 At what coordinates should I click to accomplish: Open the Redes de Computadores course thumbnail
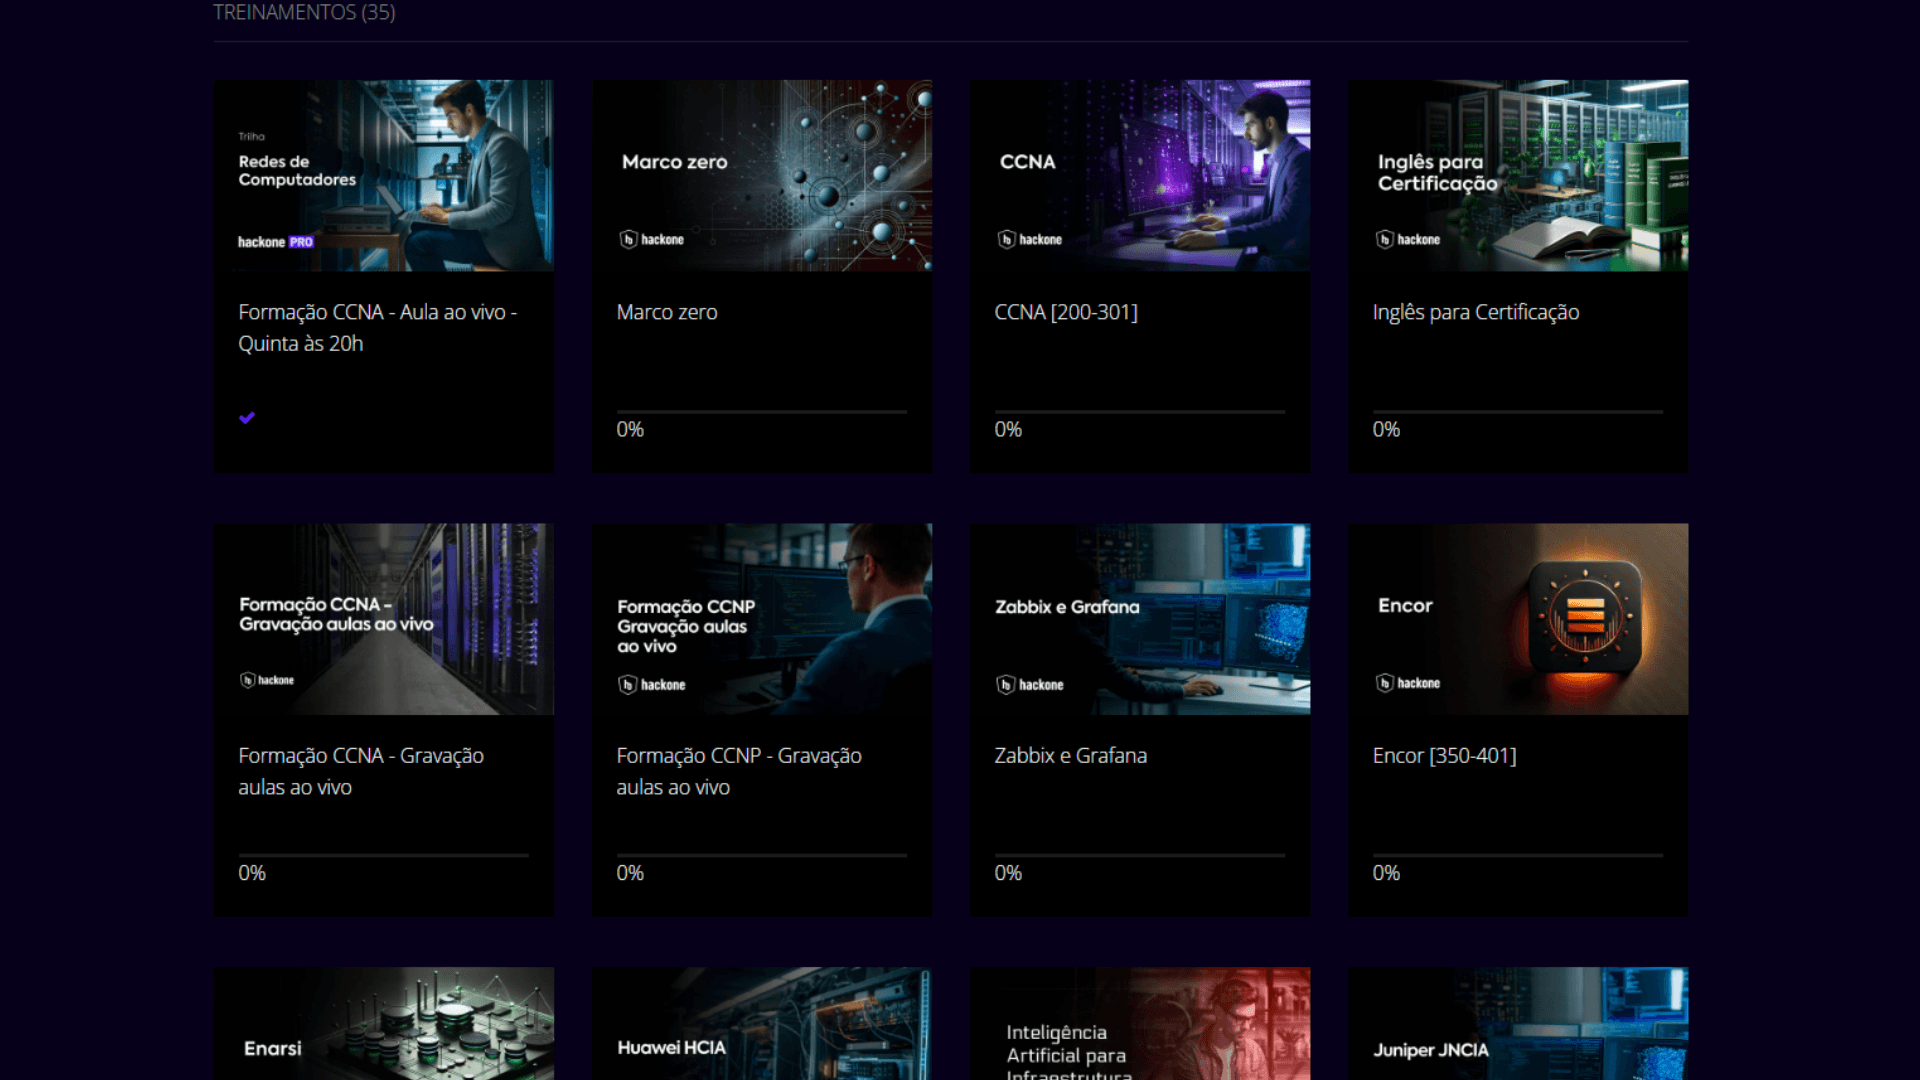coord(383,175)
